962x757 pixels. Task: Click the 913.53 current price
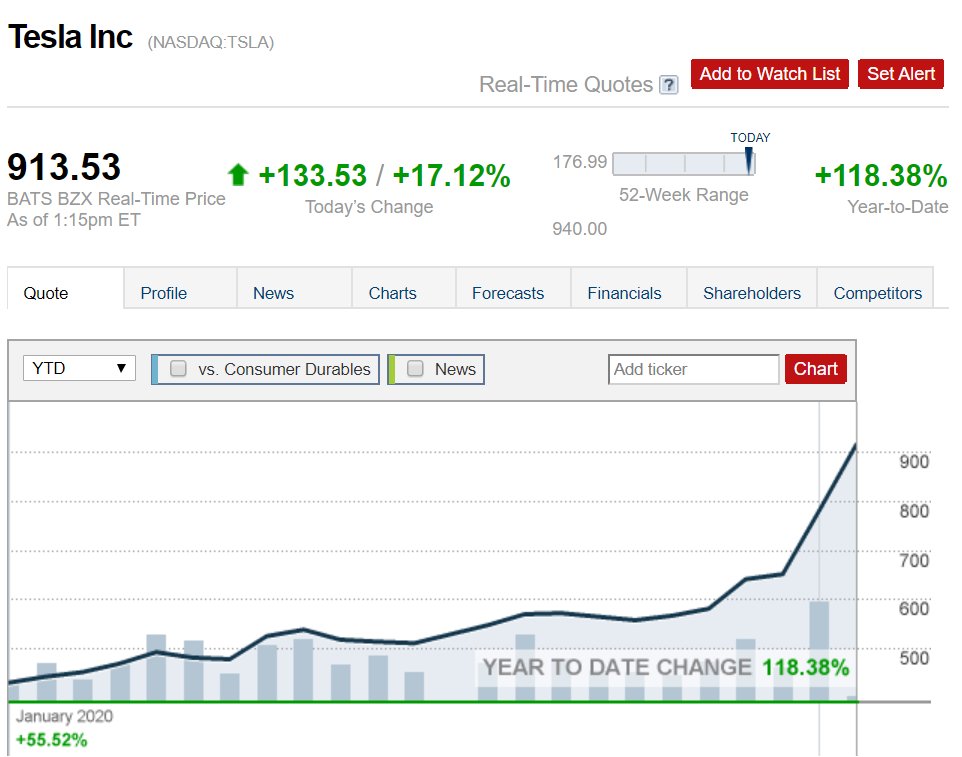coord(64,167)
